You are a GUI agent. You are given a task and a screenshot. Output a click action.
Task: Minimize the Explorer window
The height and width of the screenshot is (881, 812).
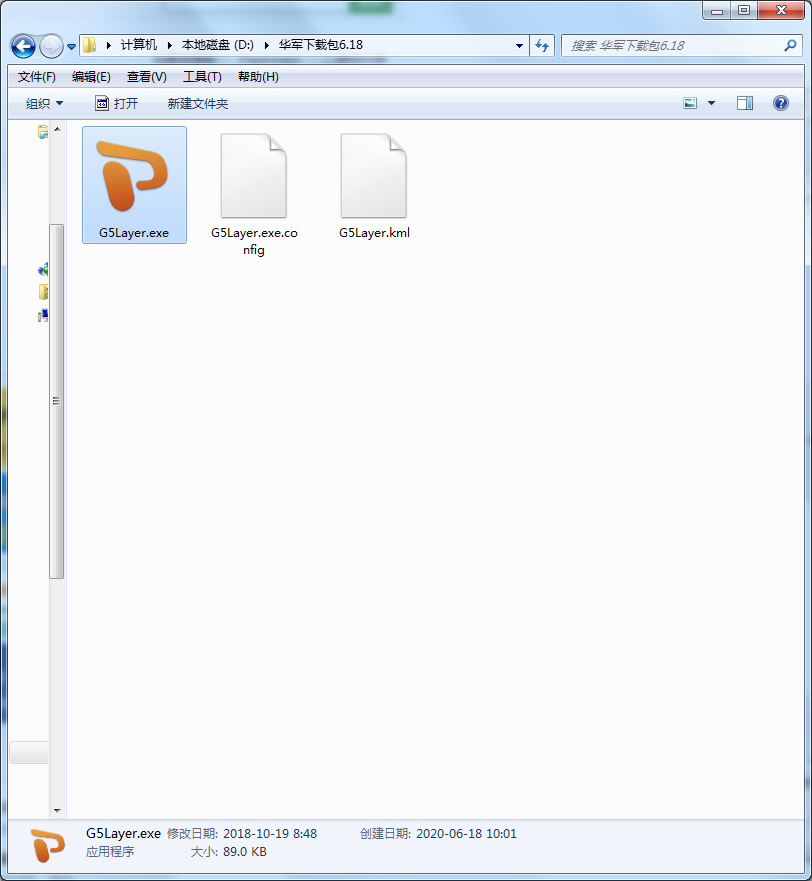(717, 11)
